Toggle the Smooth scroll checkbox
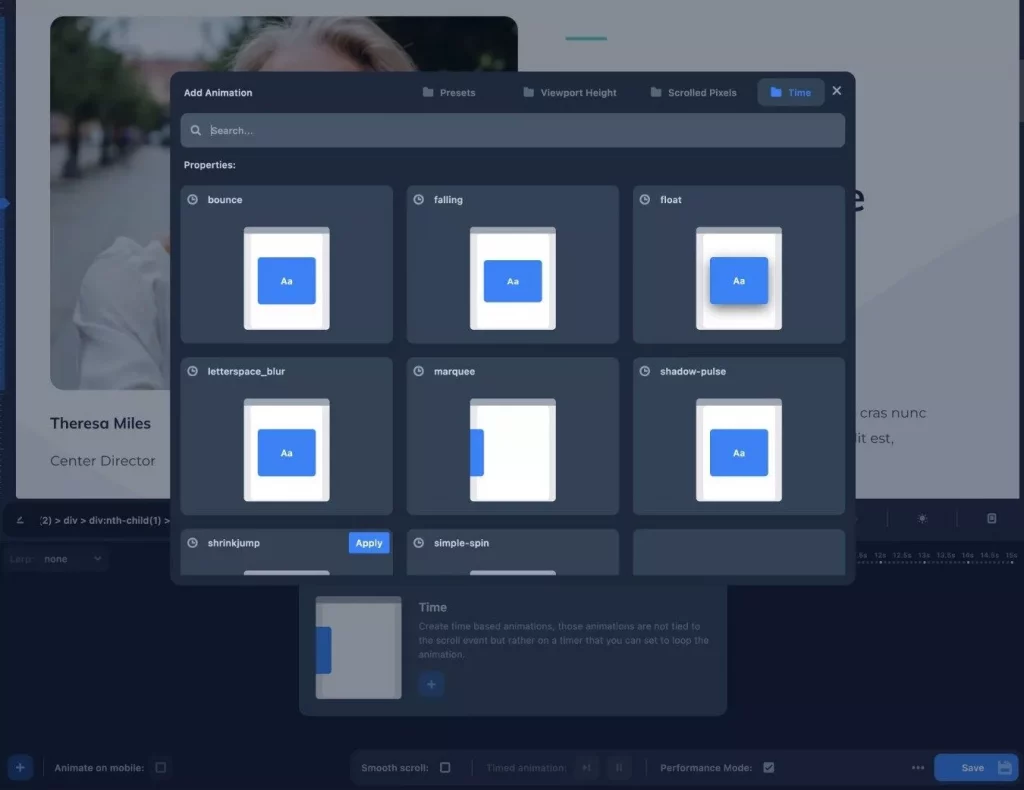This screenshot has height=790, width=1024. (445, 768)
